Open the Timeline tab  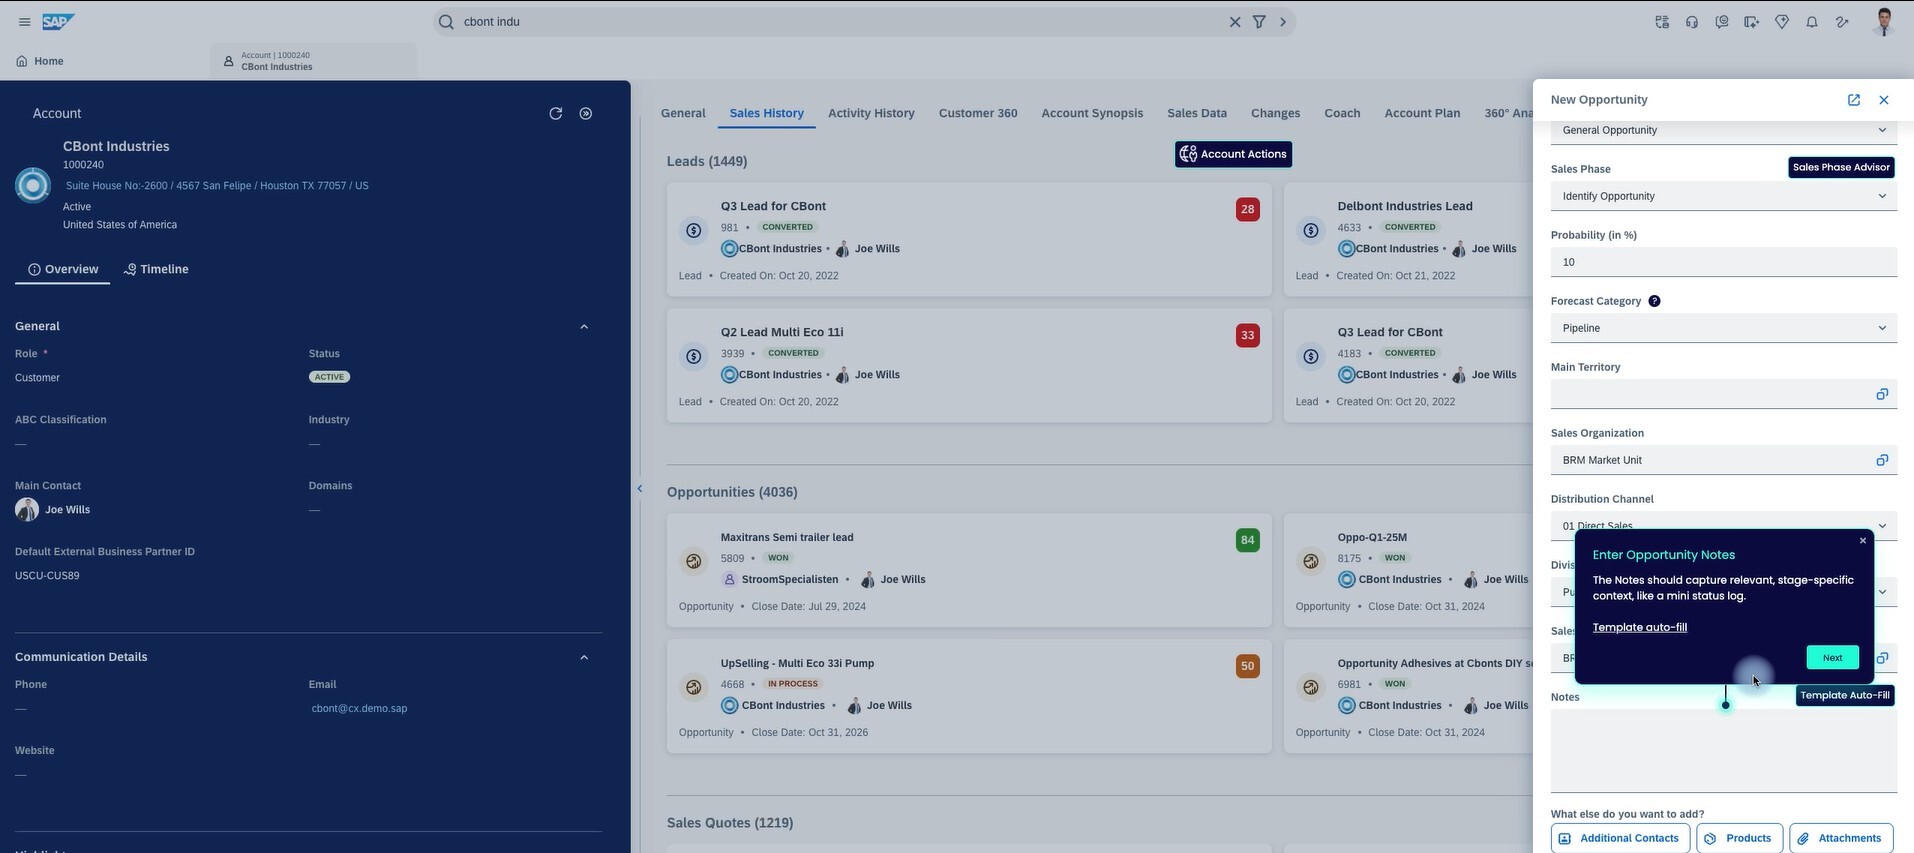157,269
